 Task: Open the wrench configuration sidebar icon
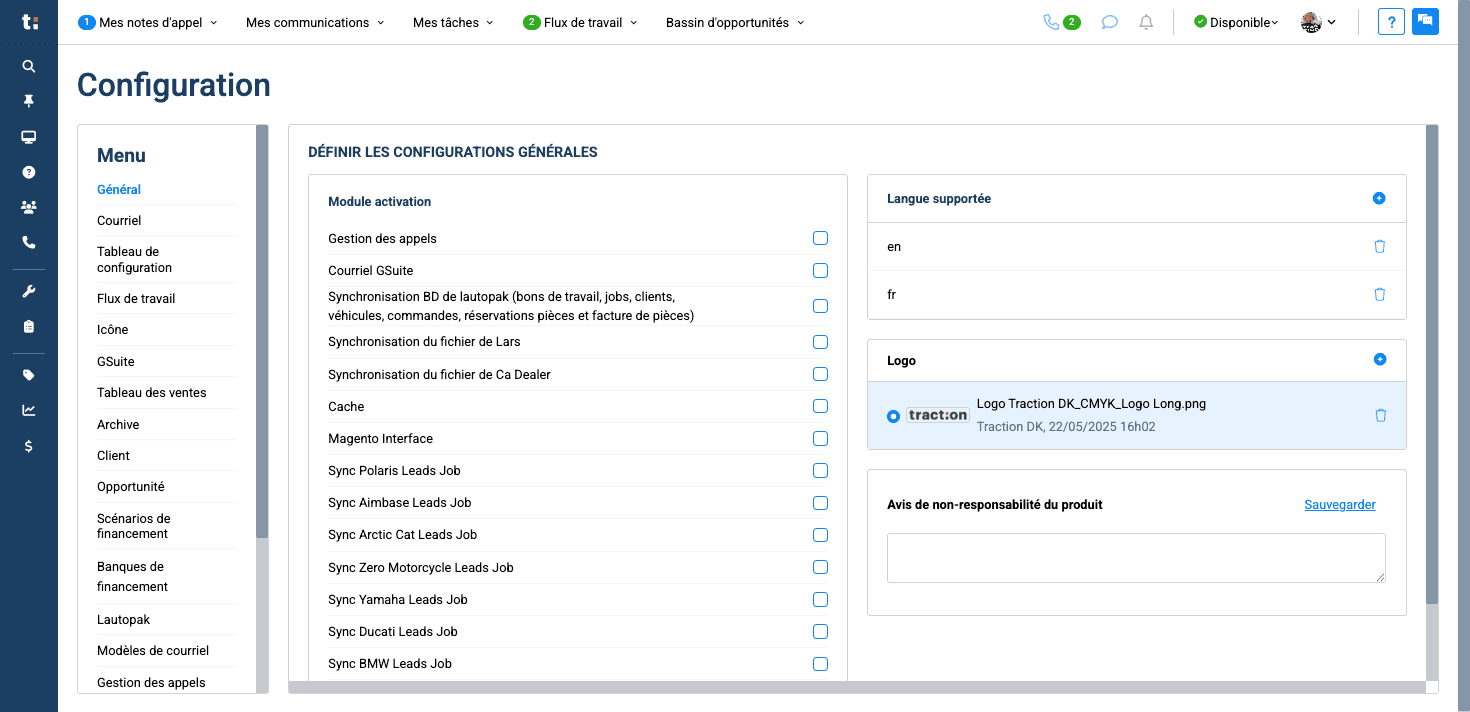coord(29,291)
